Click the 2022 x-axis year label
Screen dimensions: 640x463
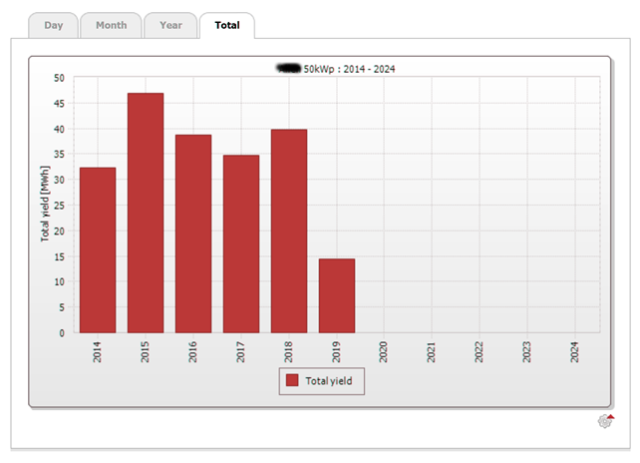click(x=481, y=350)
